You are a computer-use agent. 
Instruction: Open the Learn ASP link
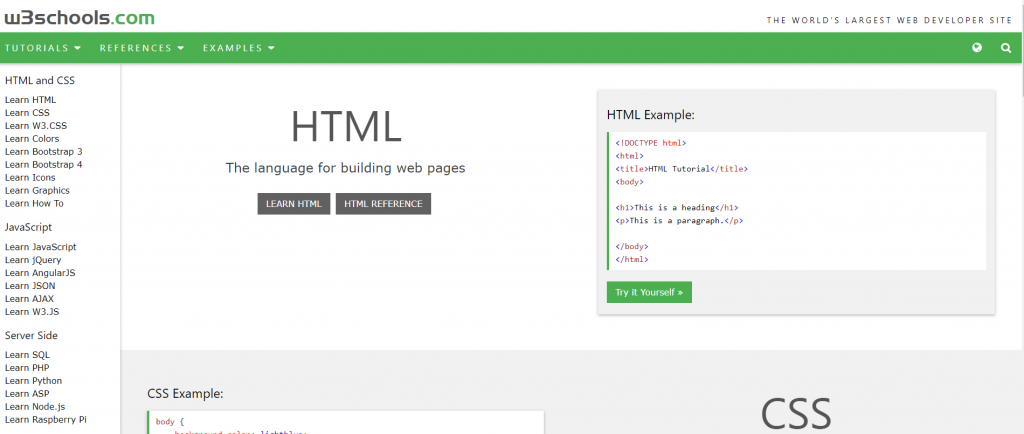point(27,394)
